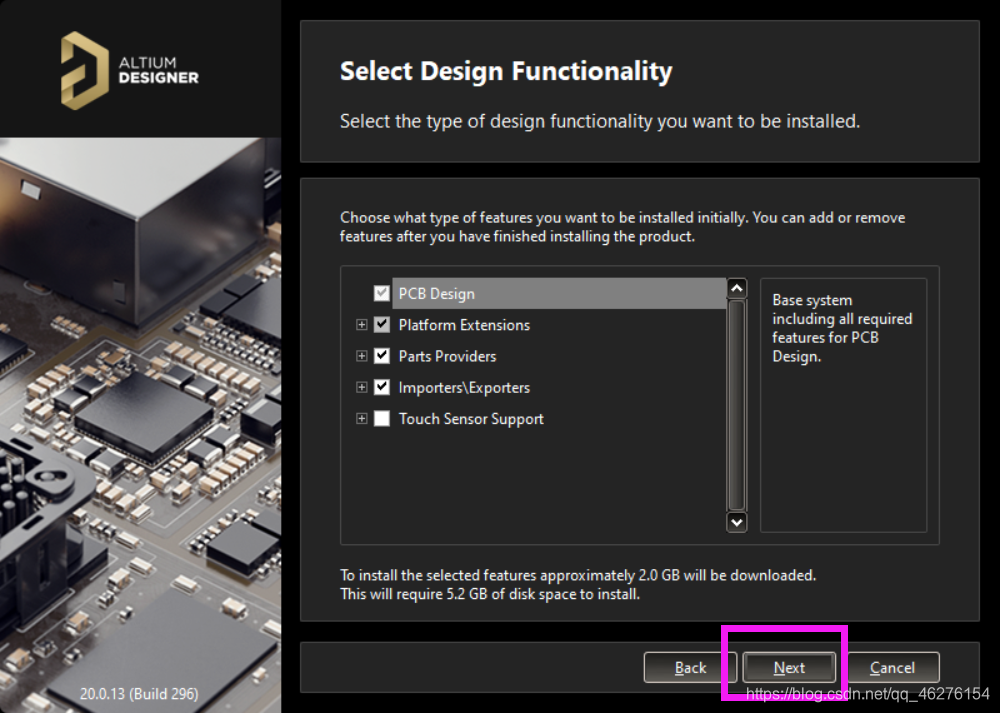Go Back to the previous step
Image resolution: width=1000 pixels, height=713 pixels.
[690, 668]
